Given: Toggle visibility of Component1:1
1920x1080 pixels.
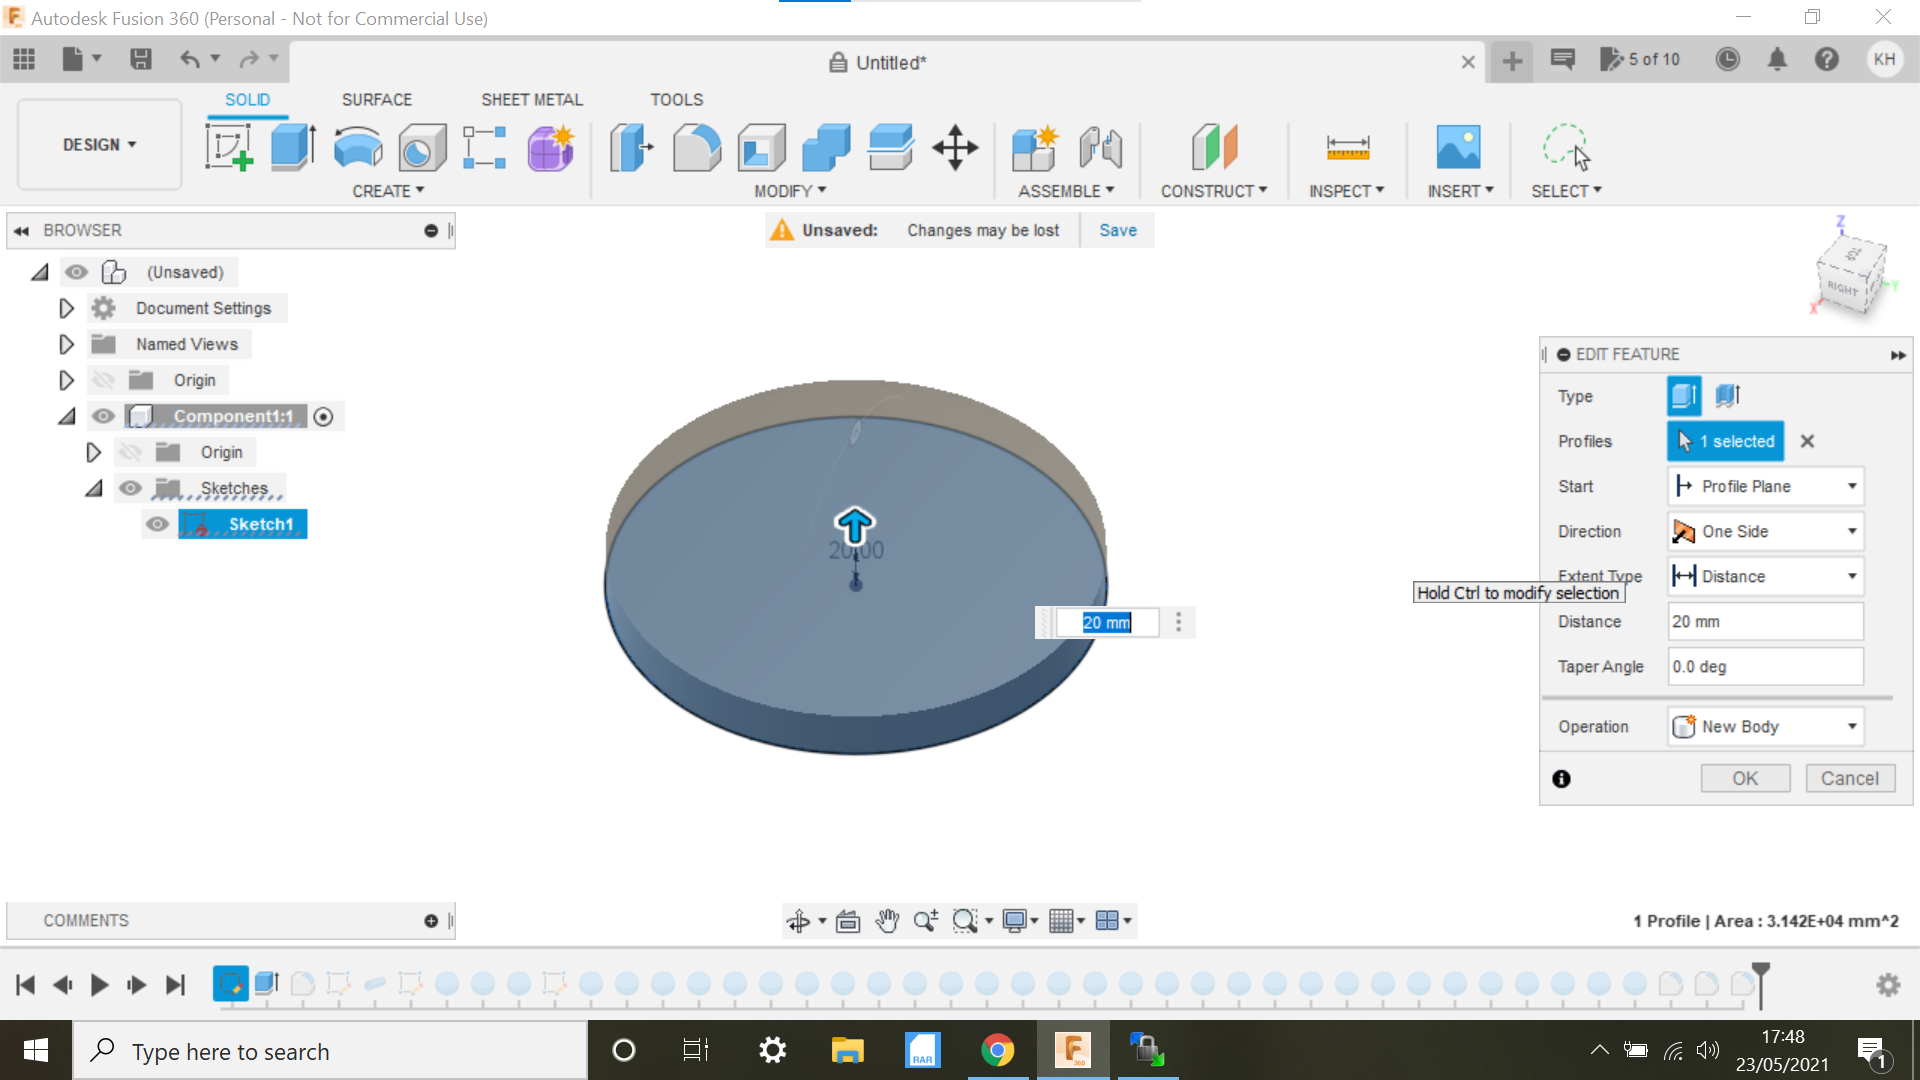Looking at the screenshot, I should coord(104,416).
